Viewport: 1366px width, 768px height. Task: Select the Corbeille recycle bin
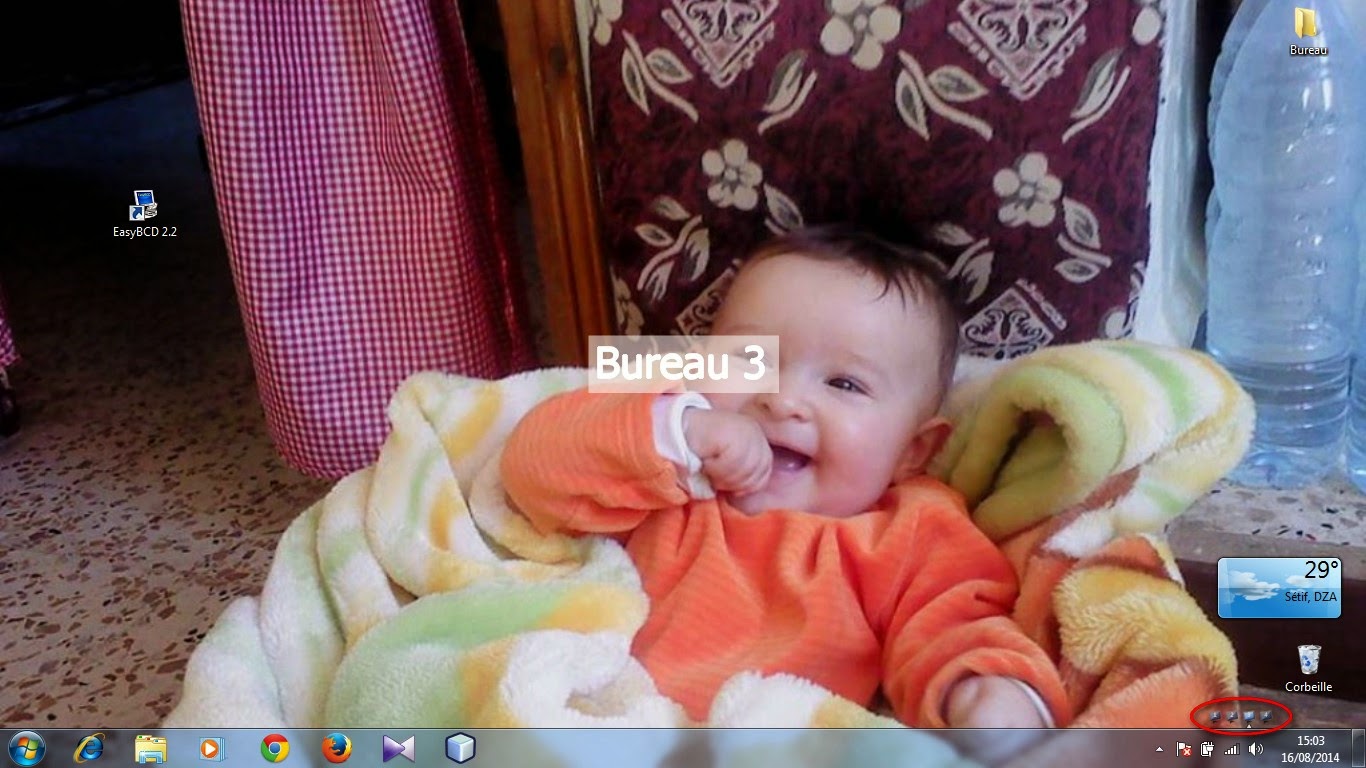(x=1308, y=661)
